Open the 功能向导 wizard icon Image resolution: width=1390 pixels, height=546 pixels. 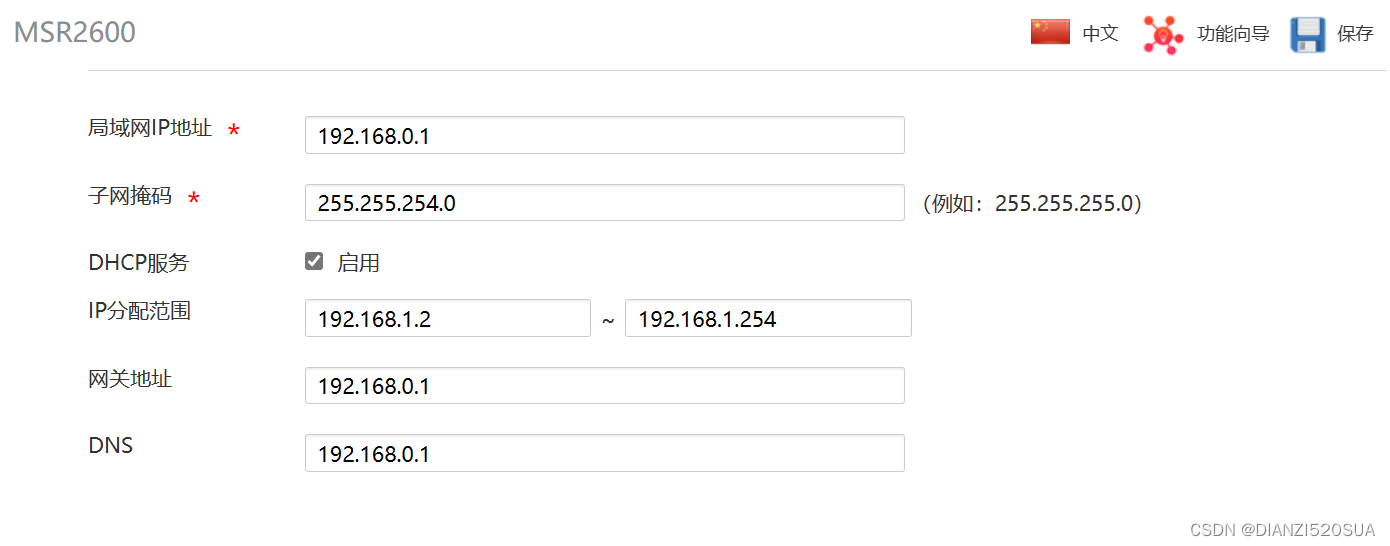tap(1163, 34)
